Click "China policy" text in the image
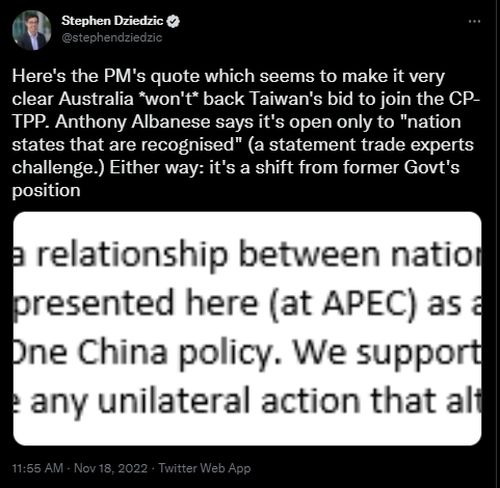Image resolution: width=500 pixels, height=488 pixels. coord(181,353)
